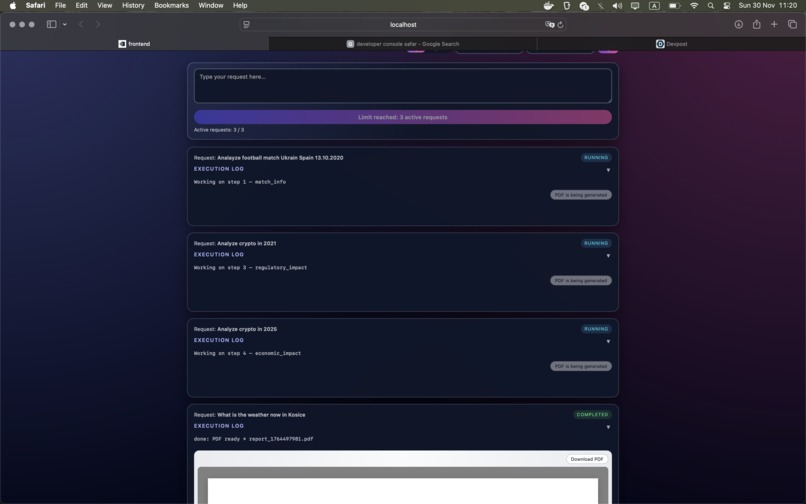Open the keyboard input source menu
This screenshot has width=806, height=504.
pyautogui.click(x=654, y=6)
